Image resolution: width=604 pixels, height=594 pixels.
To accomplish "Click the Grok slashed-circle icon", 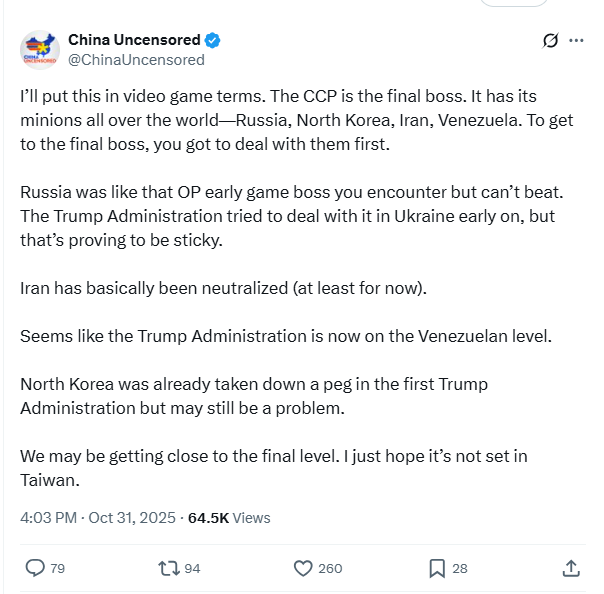I will 549,41.
